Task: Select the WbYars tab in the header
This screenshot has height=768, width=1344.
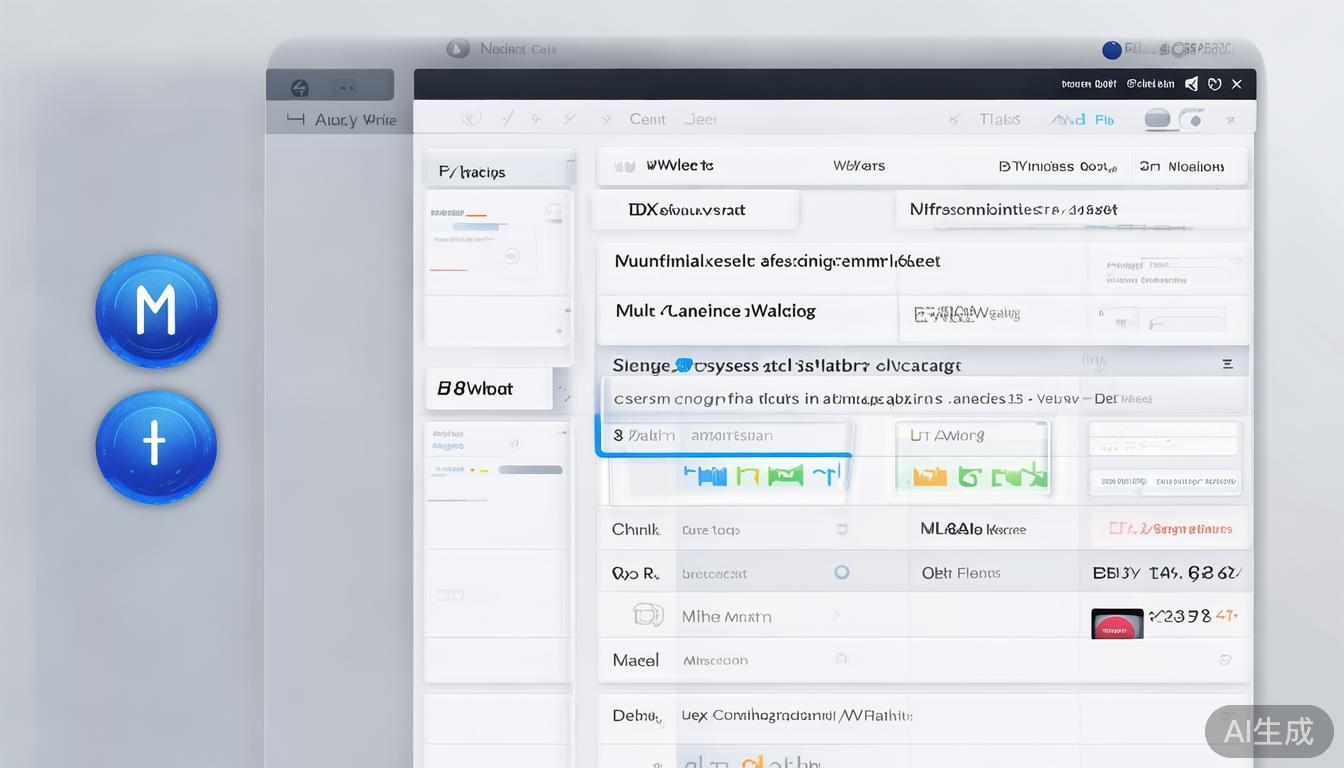Action: [858, 166]
